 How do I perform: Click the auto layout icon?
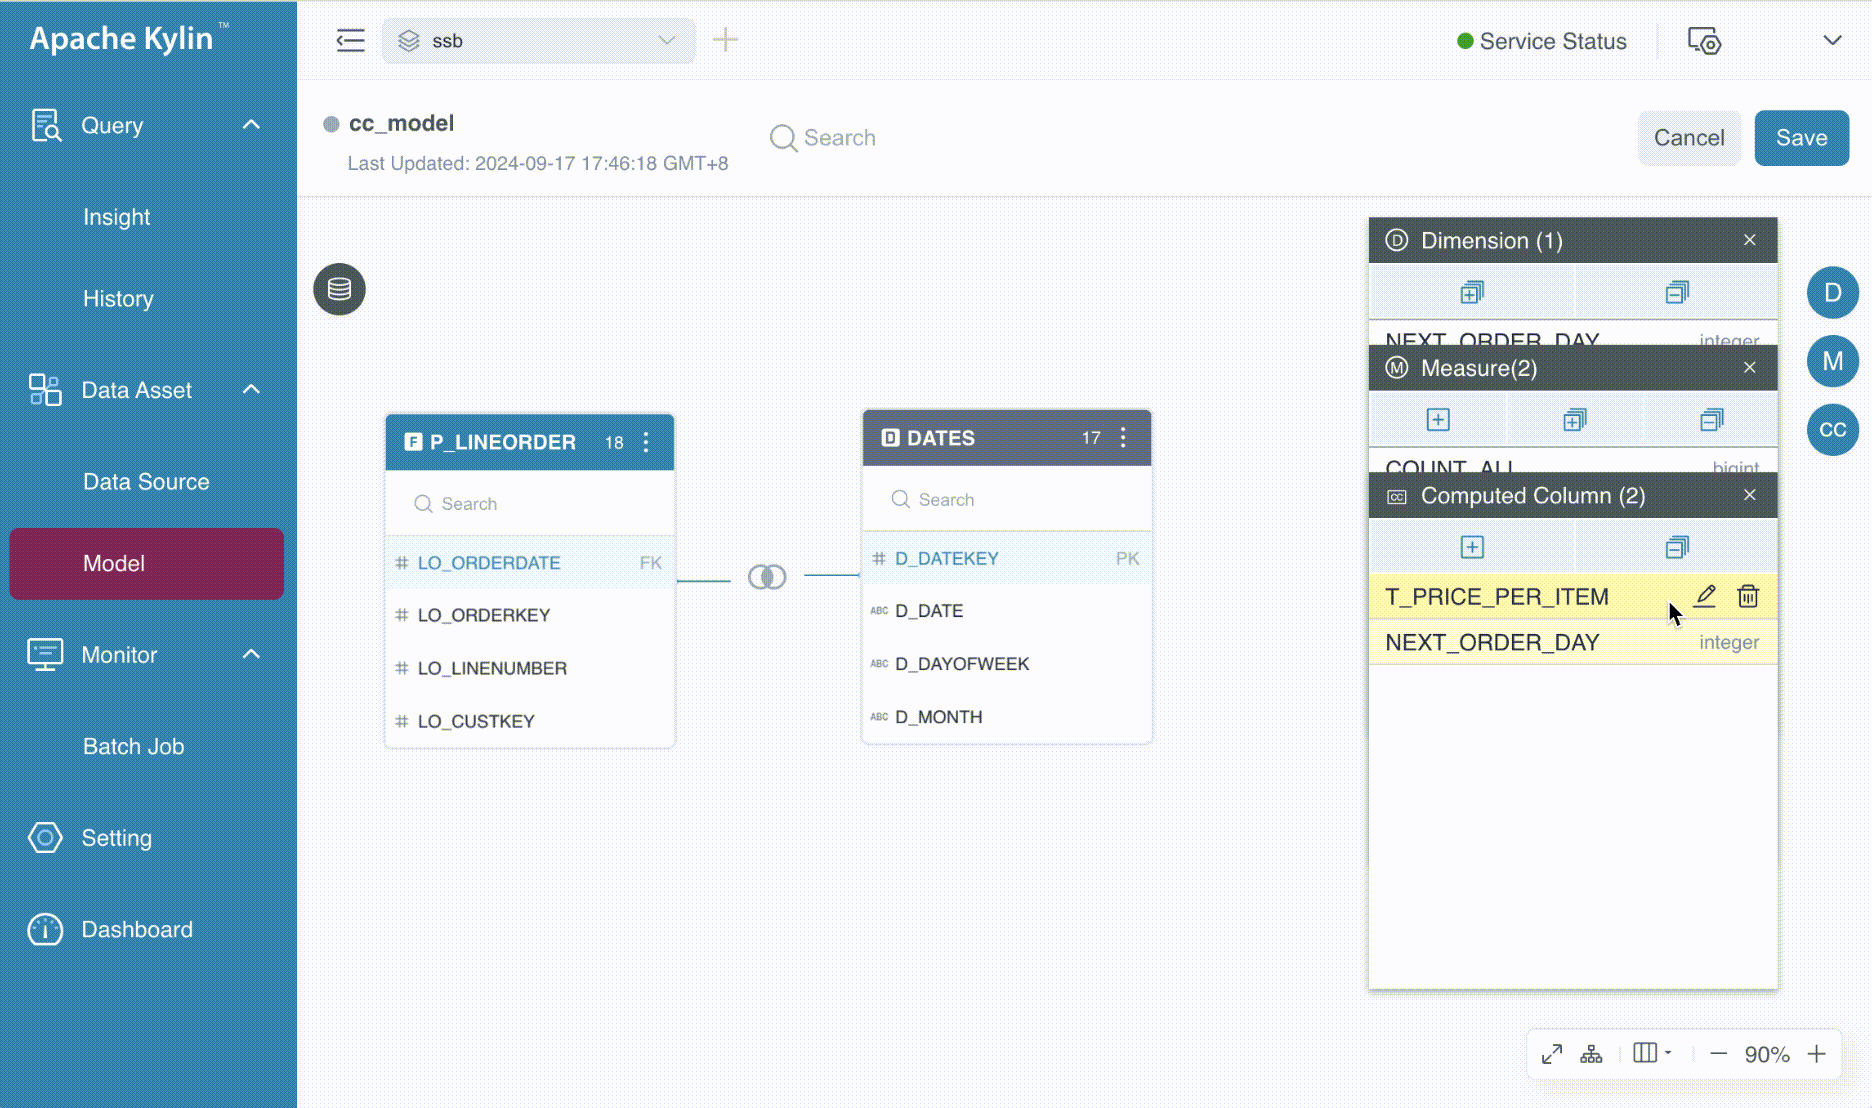pyautogui.click(x=1591, y=1054)
